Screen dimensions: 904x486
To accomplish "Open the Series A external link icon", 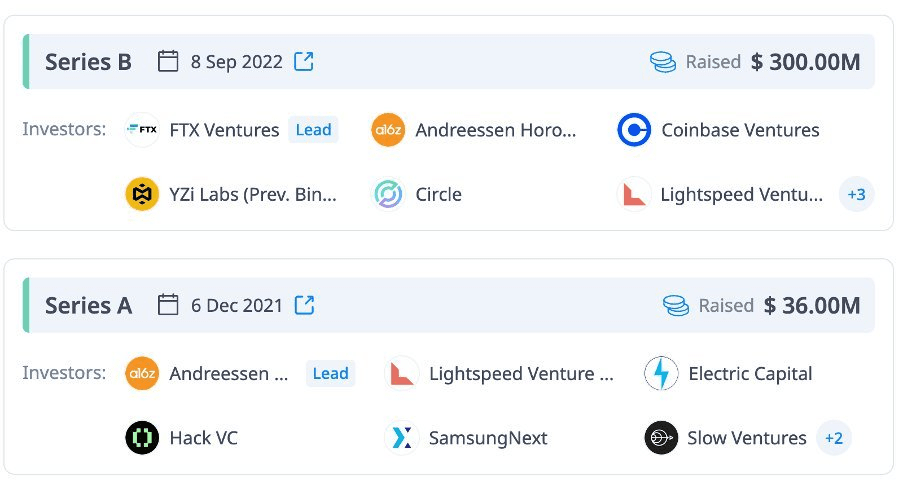I will (304, 305).
